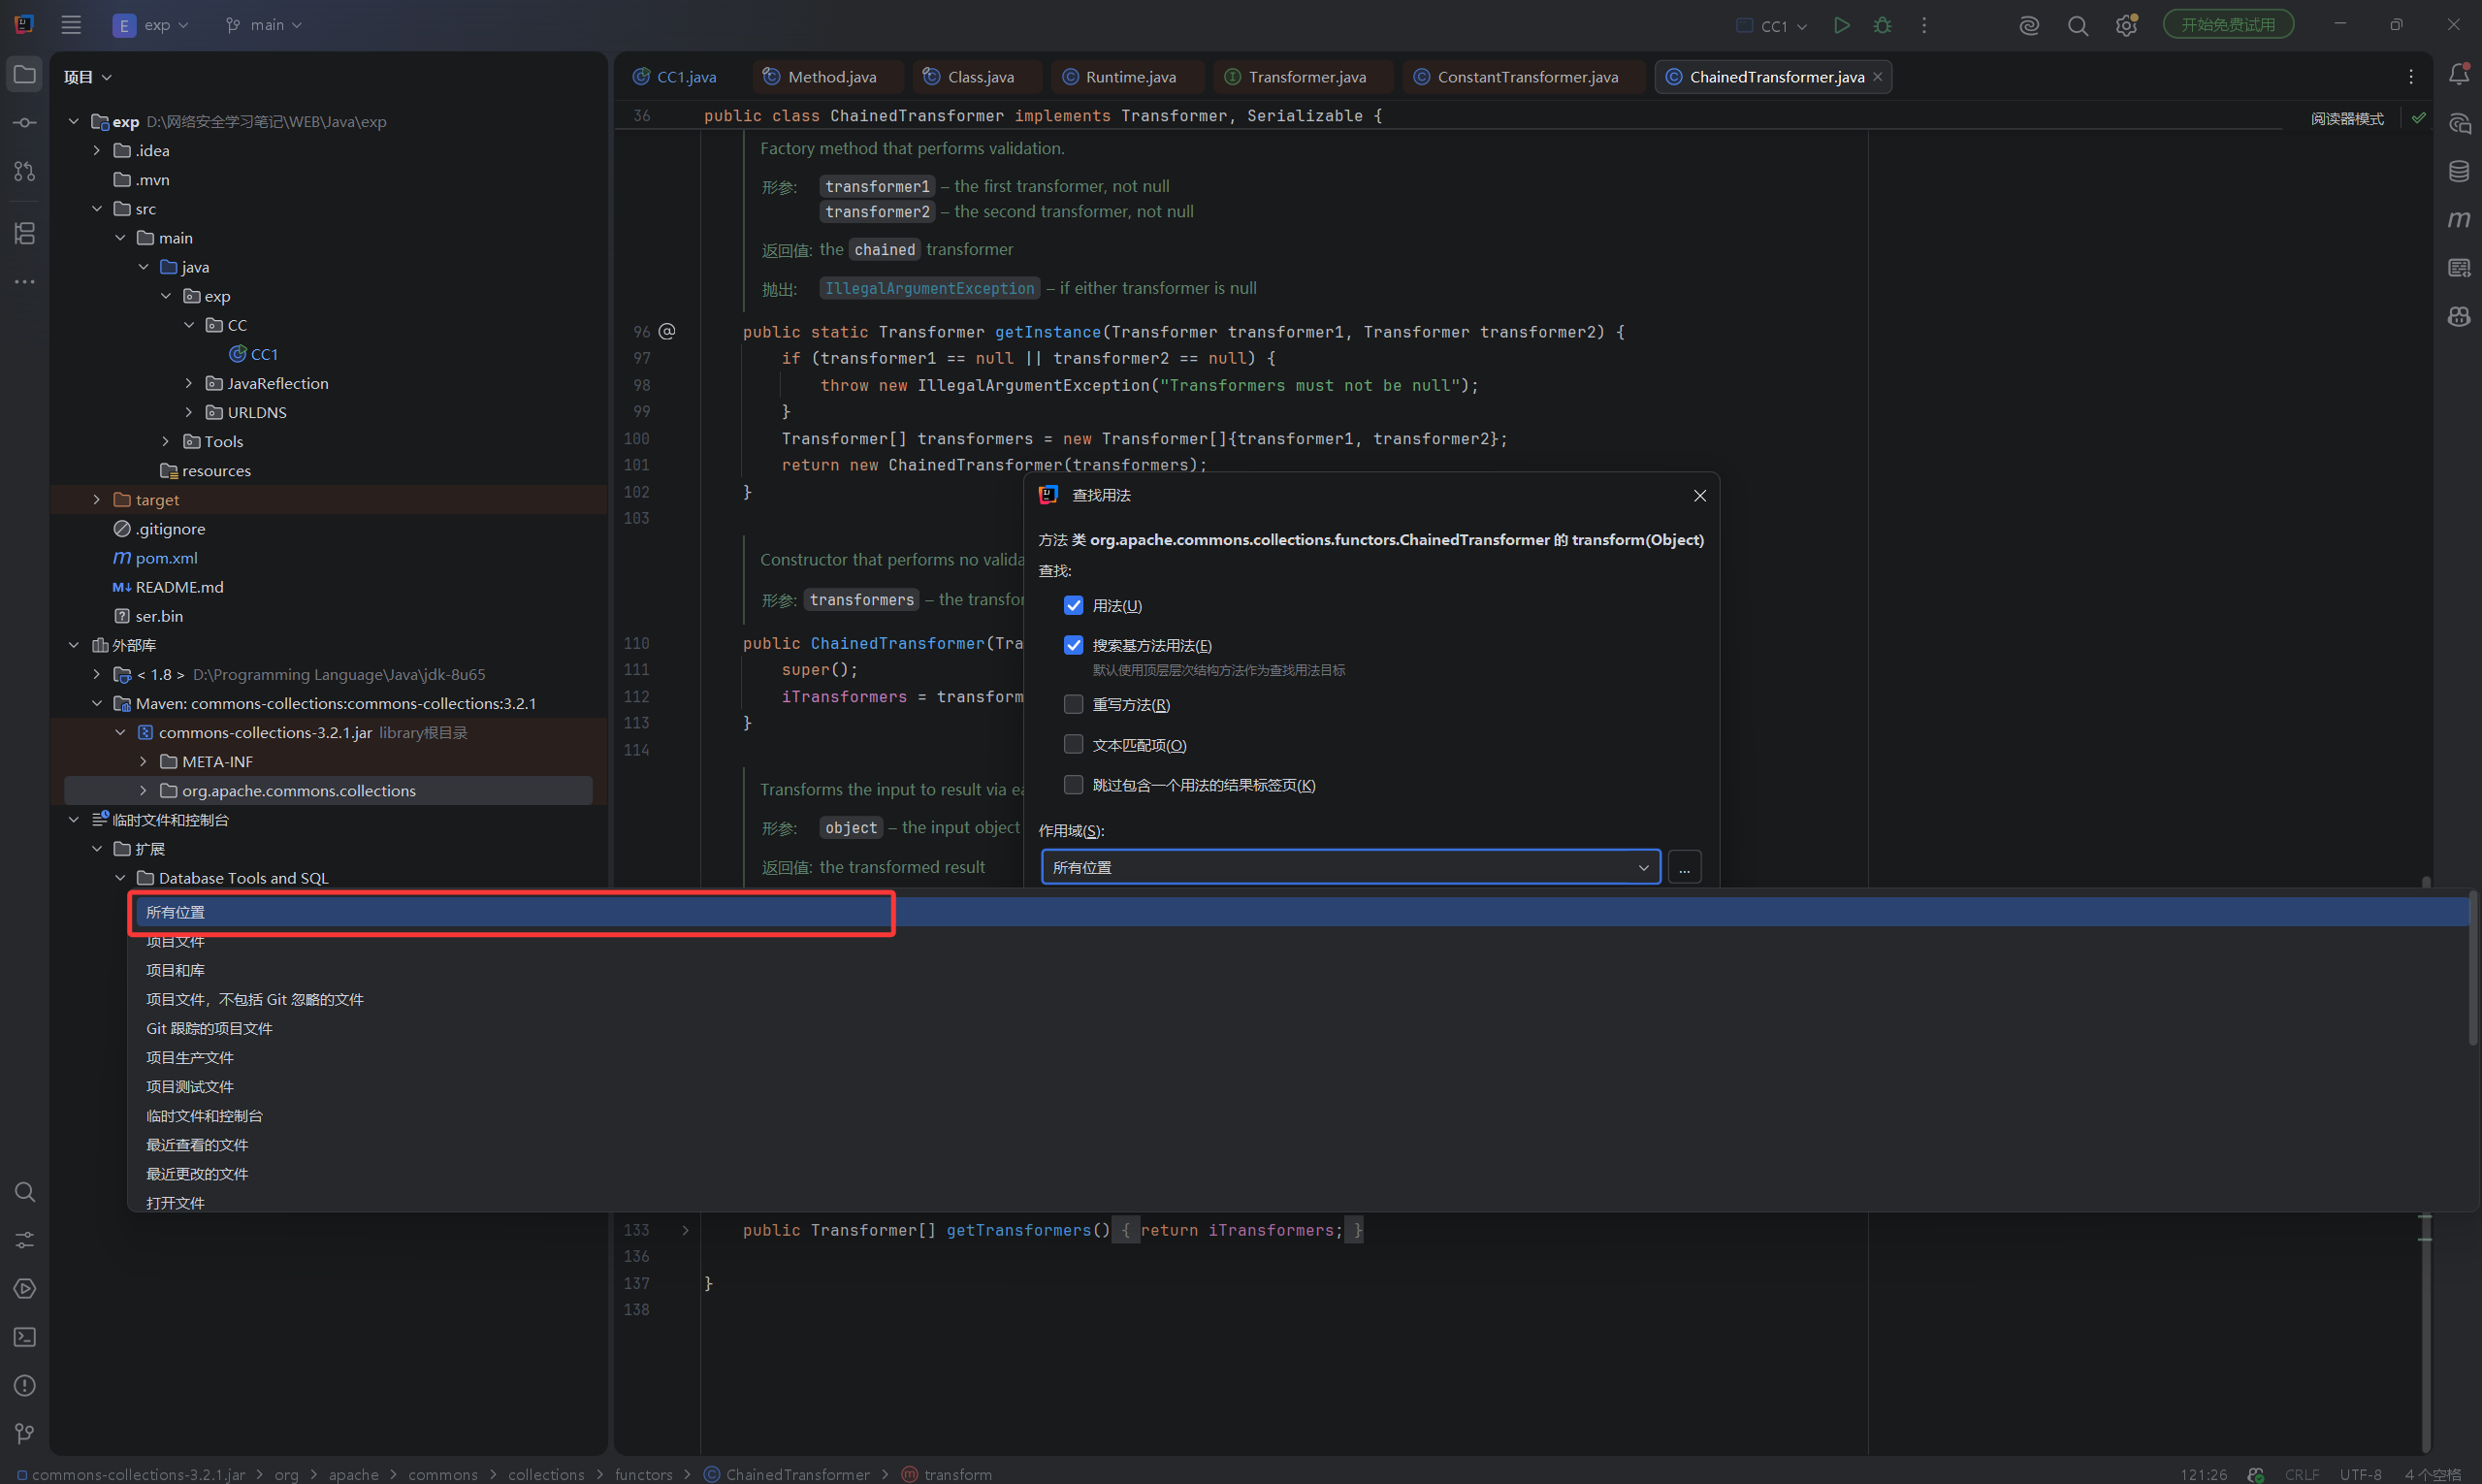This screenshot has width=2482, height=1484.
Task: Open the Problems tool window
Action: (25, 1385)
